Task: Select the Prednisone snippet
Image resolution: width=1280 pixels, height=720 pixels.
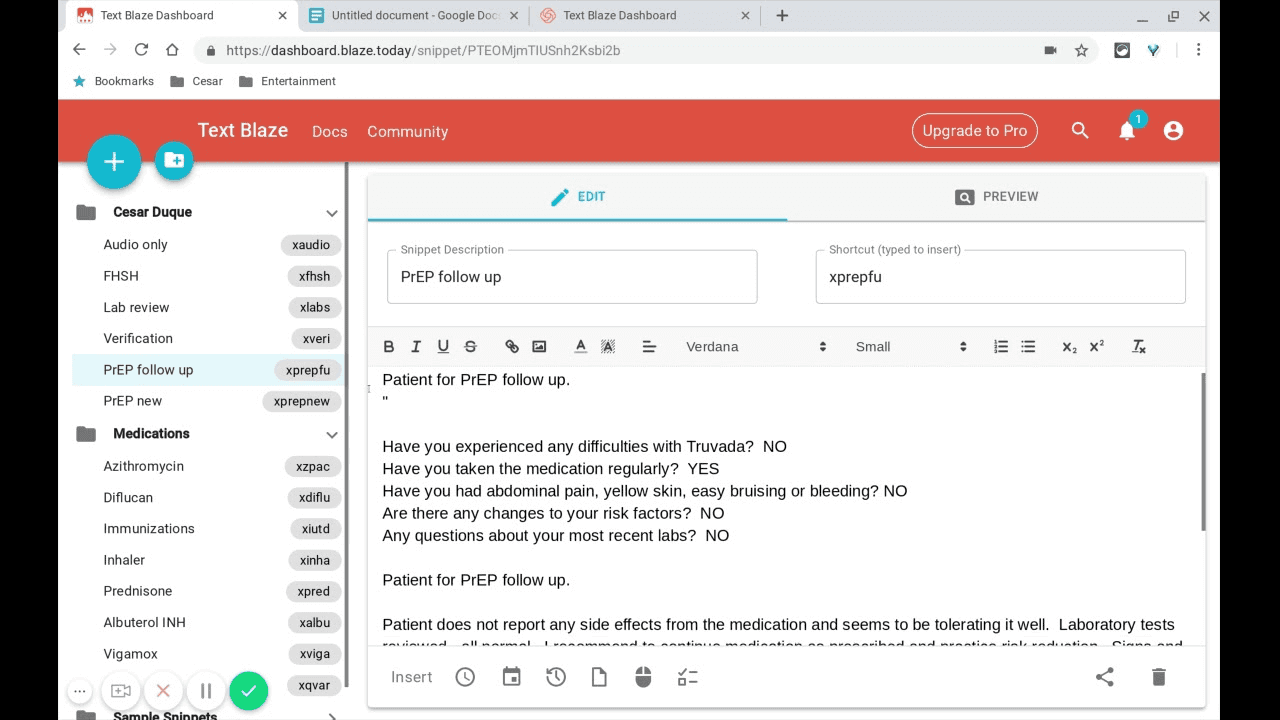Action: 208,591
